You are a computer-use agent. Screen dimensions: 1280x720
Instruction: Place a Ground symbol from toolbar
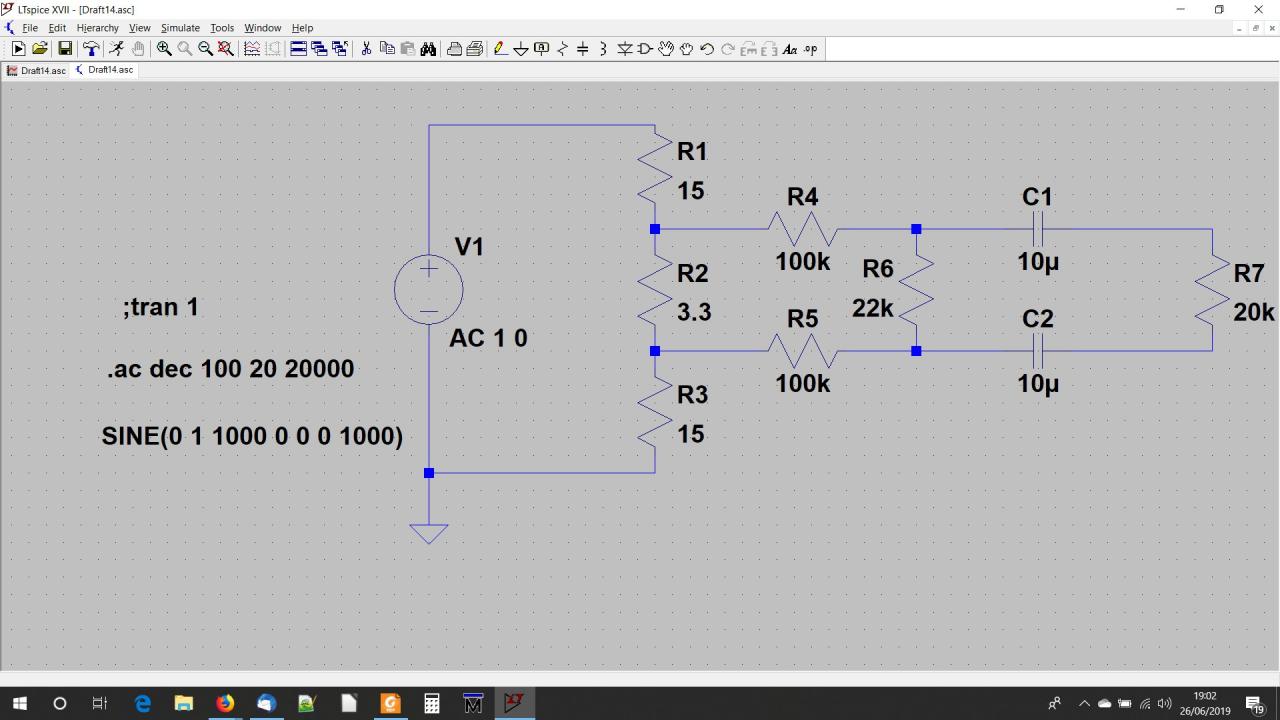tap(520, 48)
